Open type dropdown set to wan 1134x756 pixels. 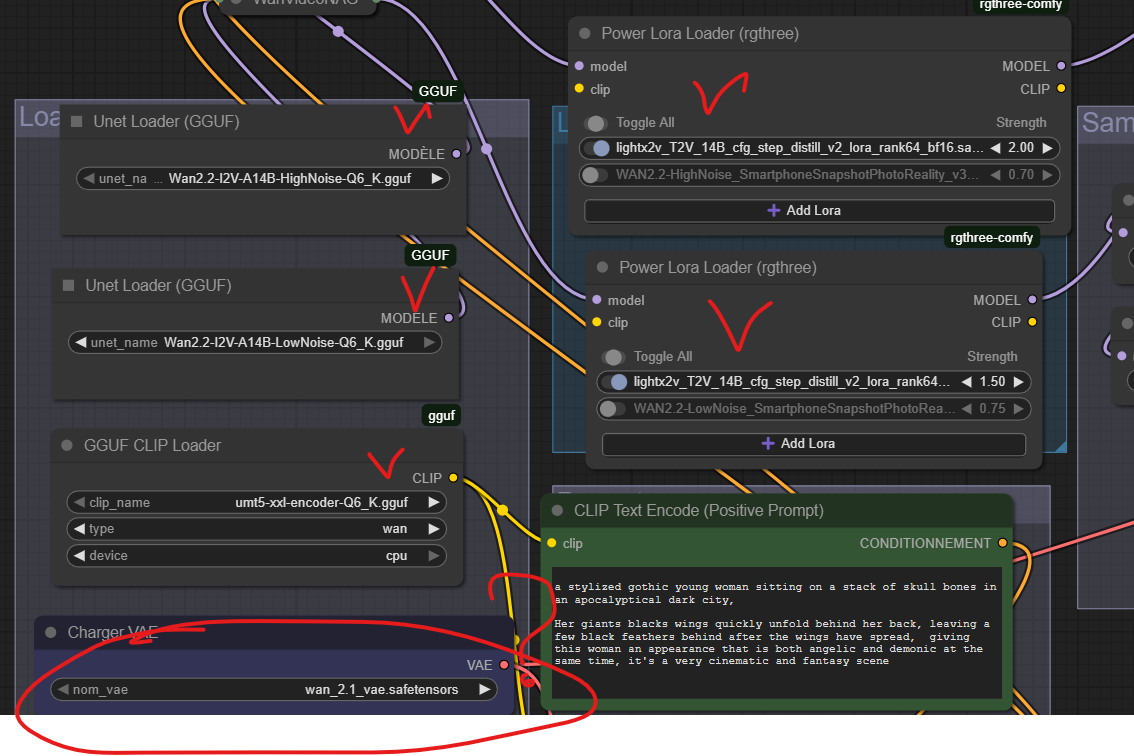256,529
